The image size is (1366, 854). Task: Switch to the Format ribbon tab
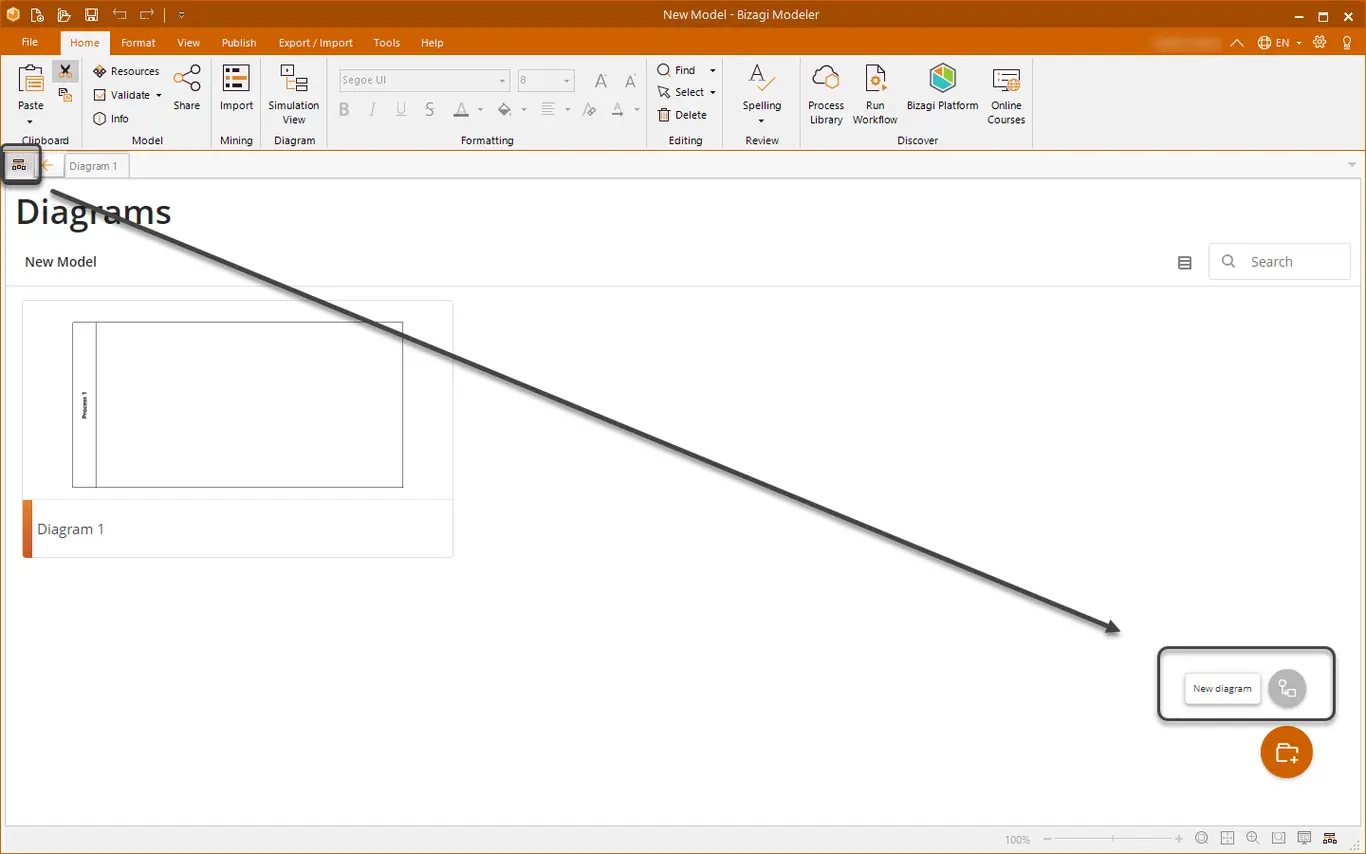(138, 43)
